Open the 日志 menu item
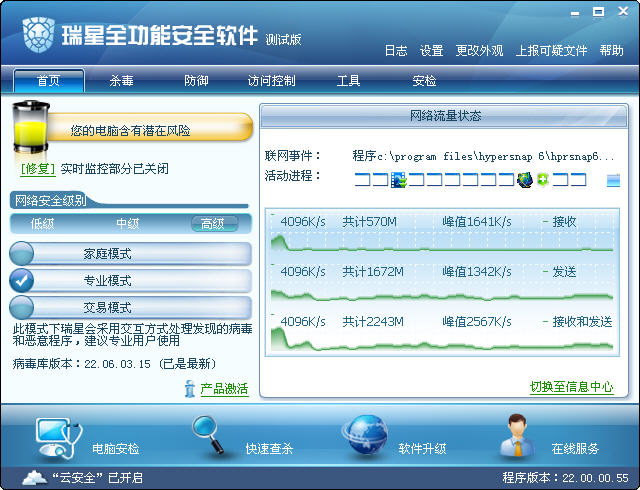The image size is (640, 490). tap(396, 51)
